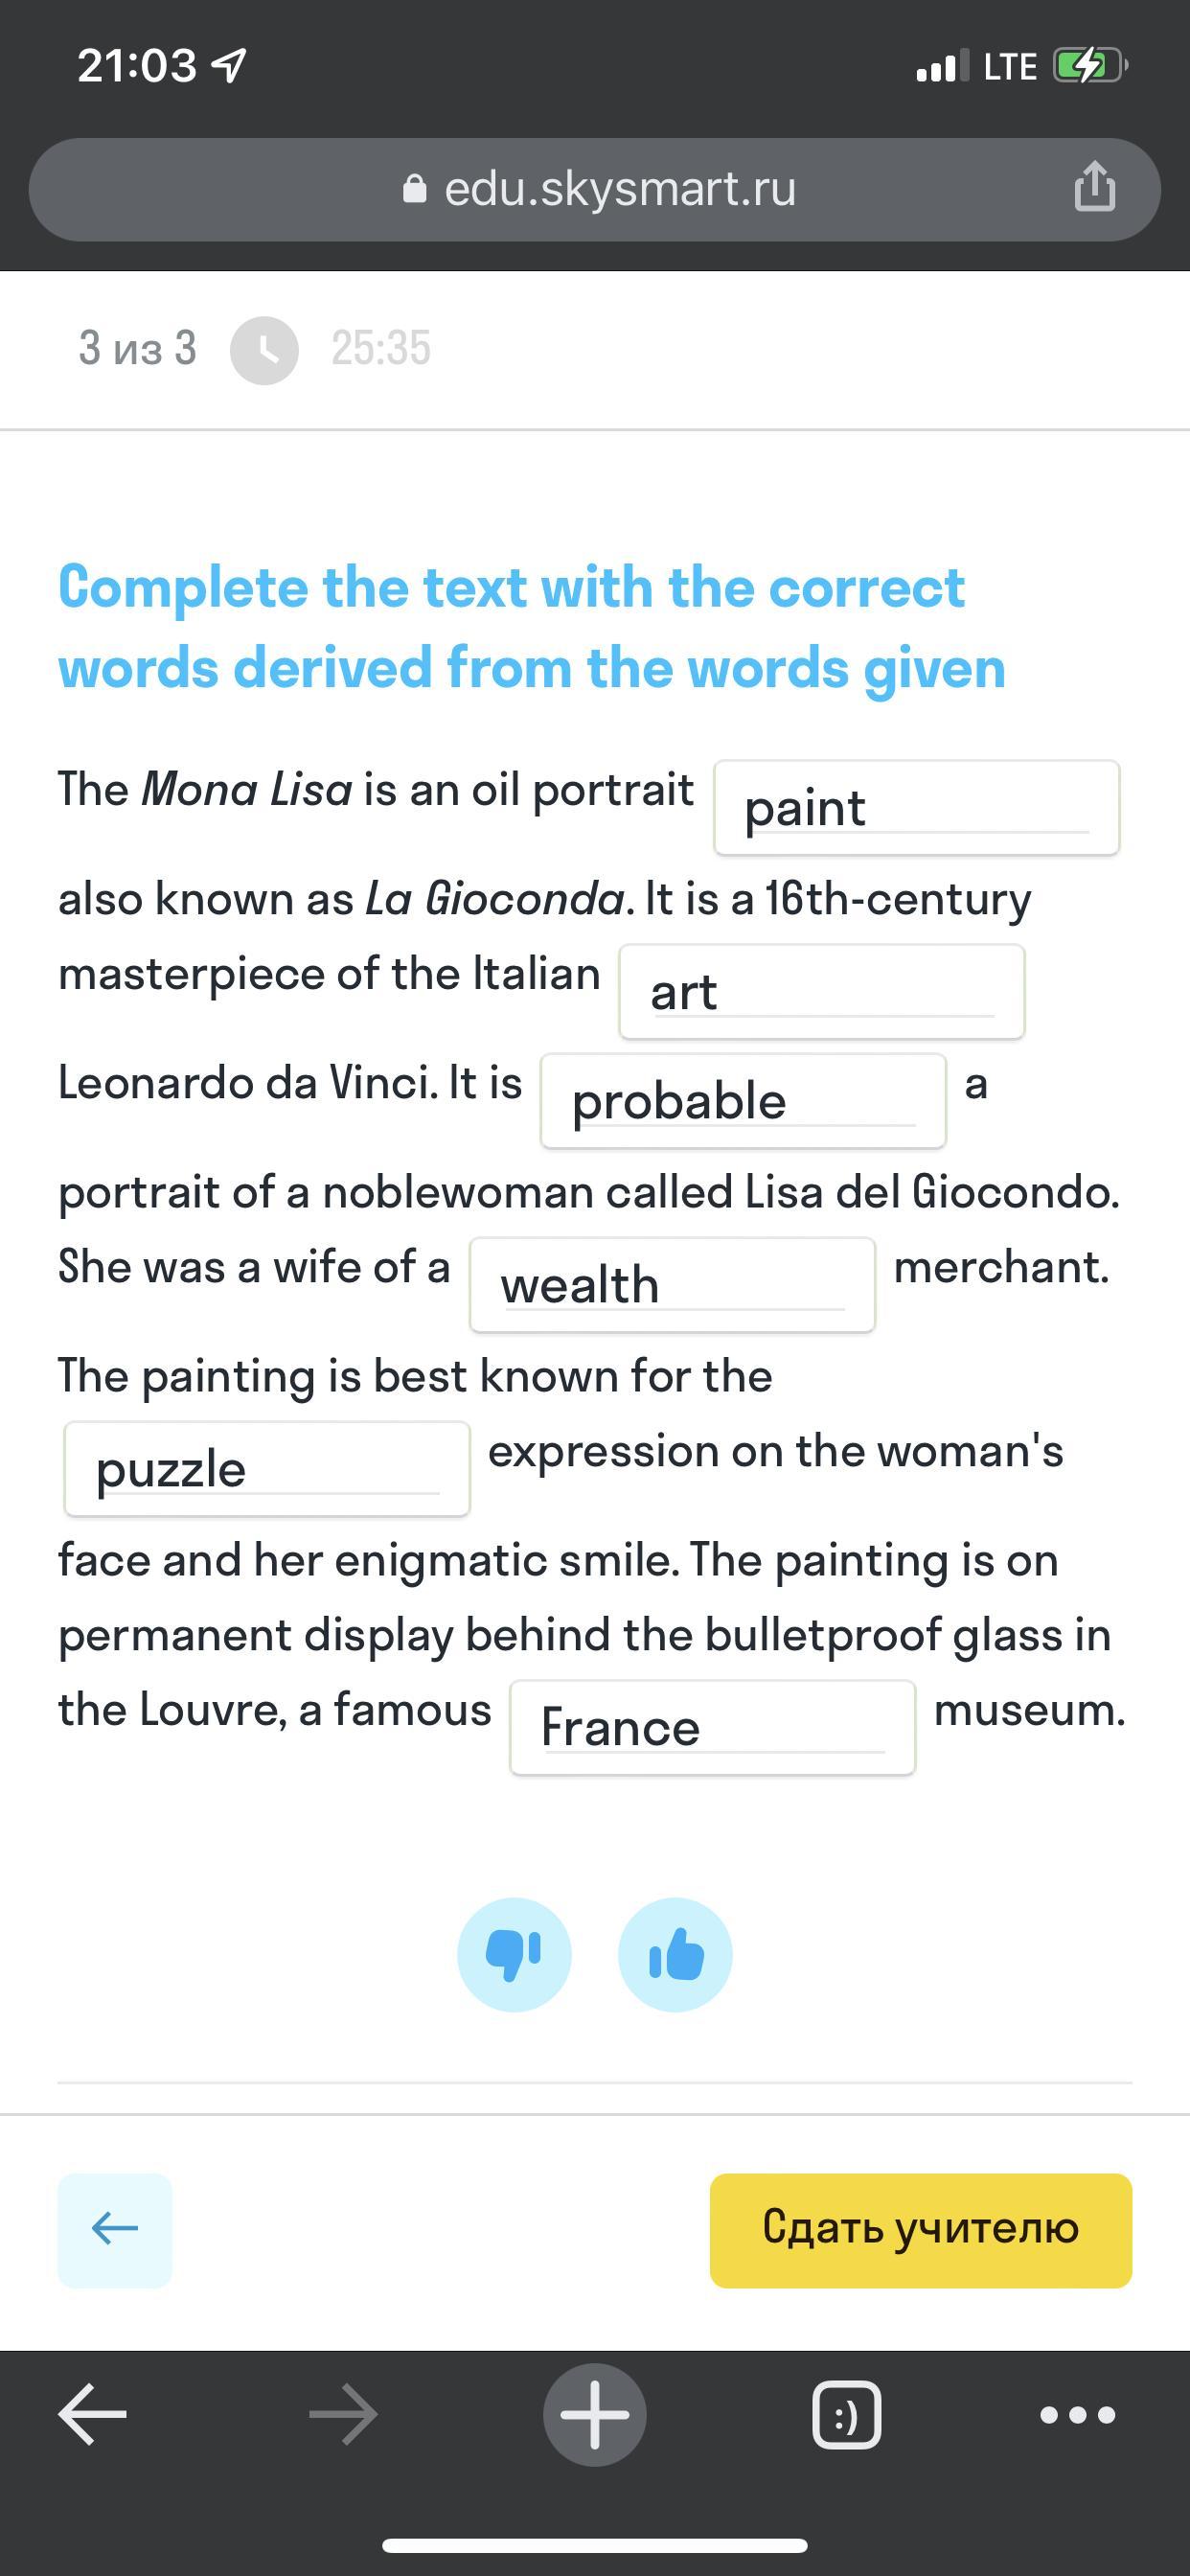
Task: Tap the timer clock icon
Action: pyautogui.click(x=264, y=350)
